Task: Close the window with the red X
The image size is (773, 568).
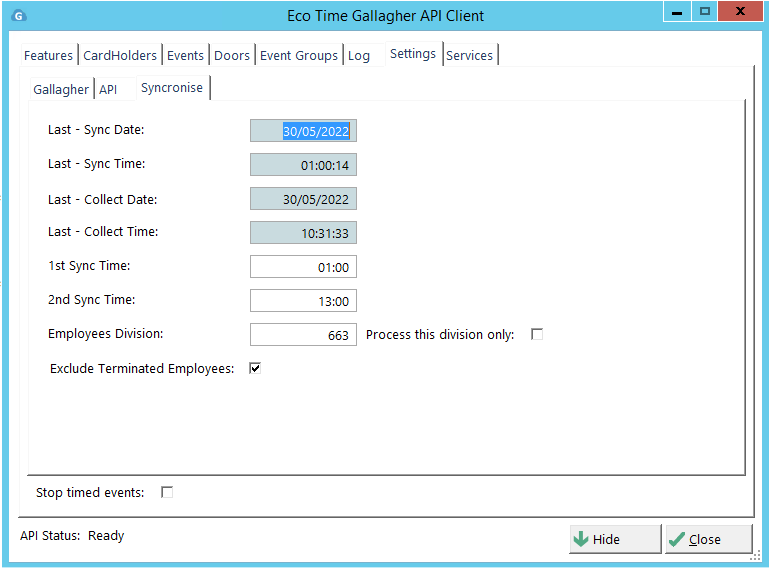Action: (740, 12)
